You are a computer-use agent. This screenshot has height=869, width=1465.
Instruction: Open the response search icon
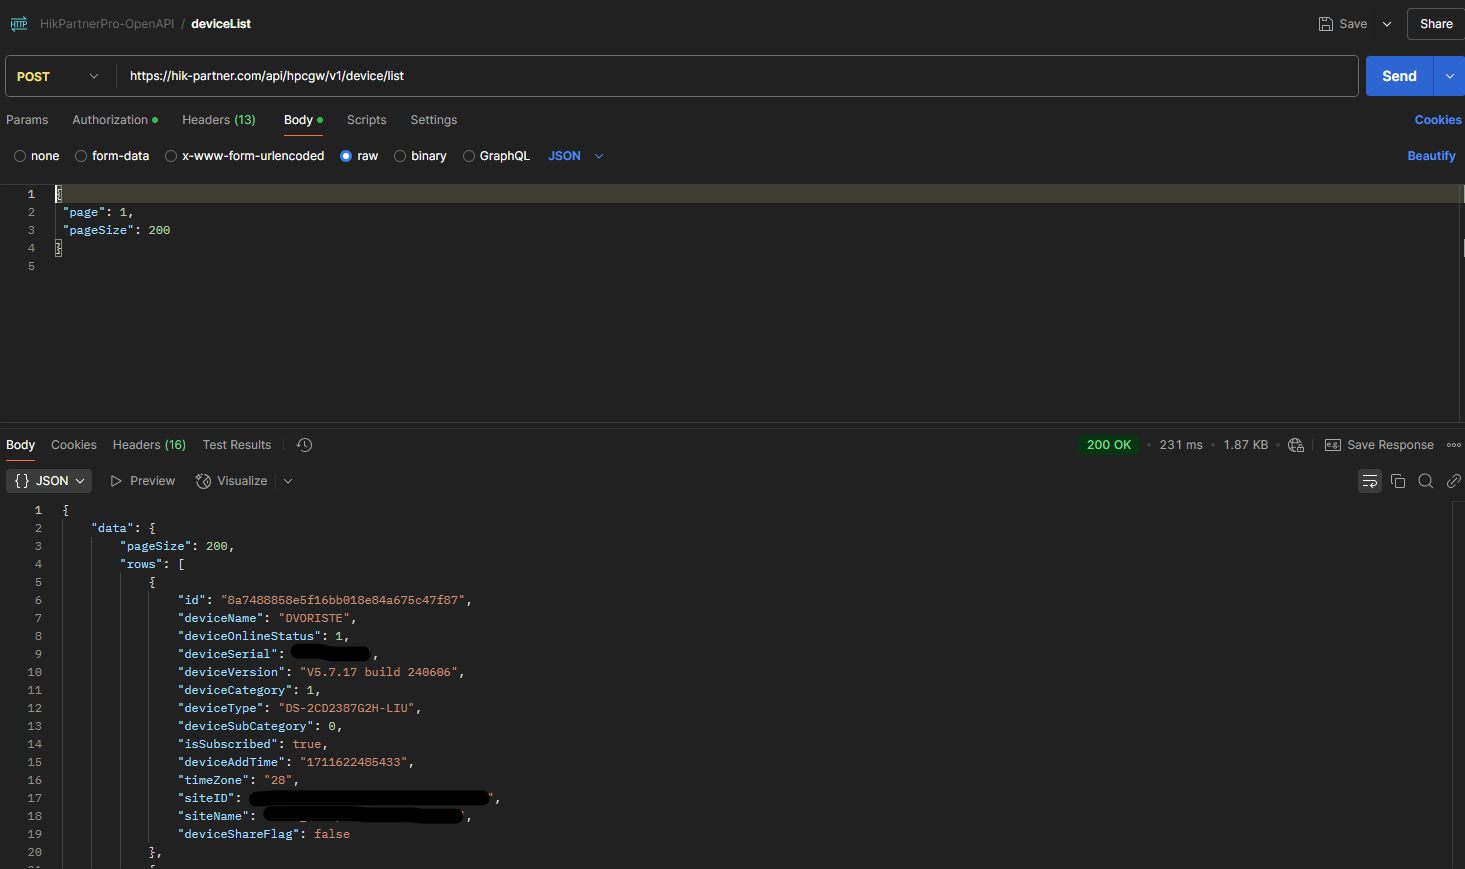coord(1426,481)
